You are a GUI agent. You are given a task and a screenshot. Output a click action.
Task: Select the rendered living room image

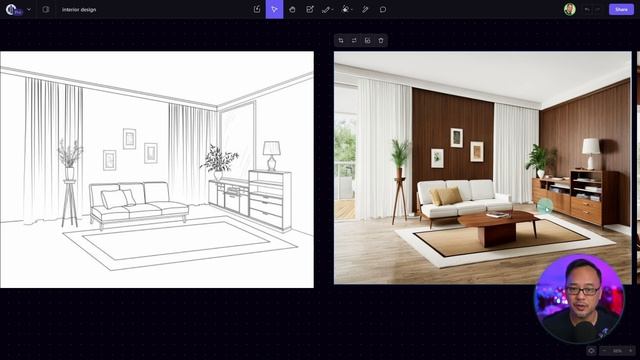[482, 167]
